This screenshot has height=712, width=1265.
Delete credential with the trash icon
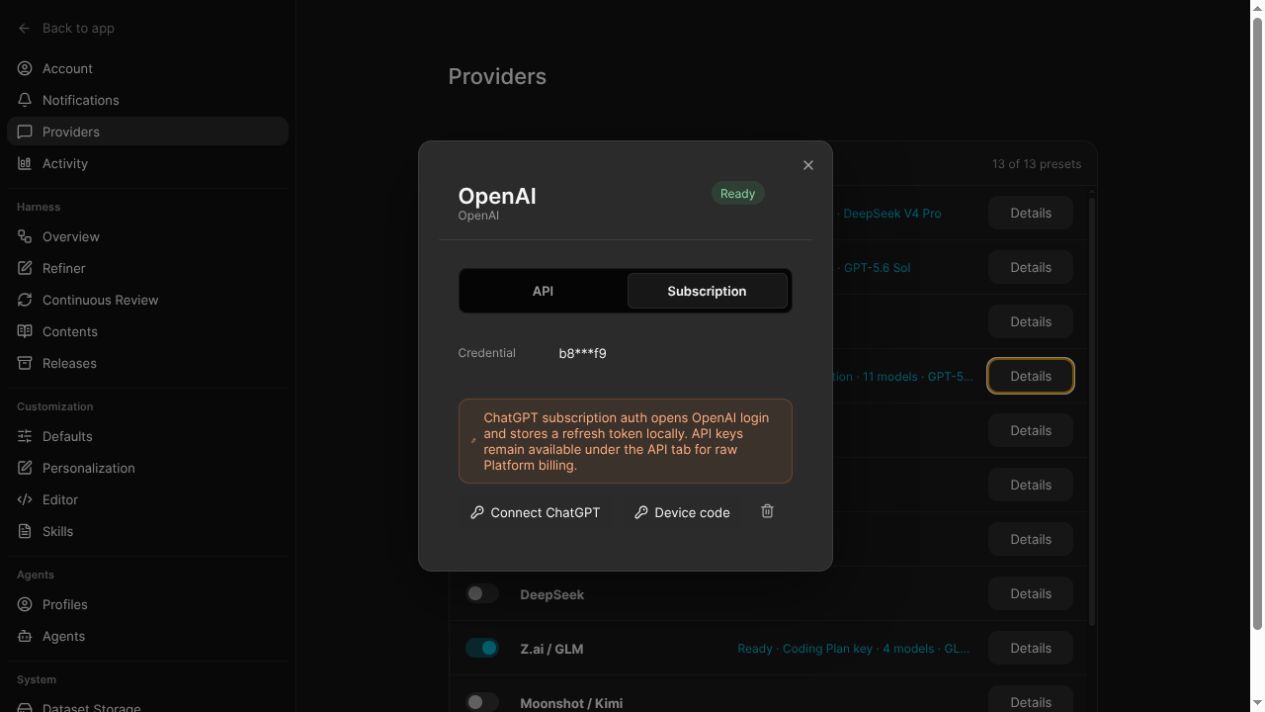767,511
